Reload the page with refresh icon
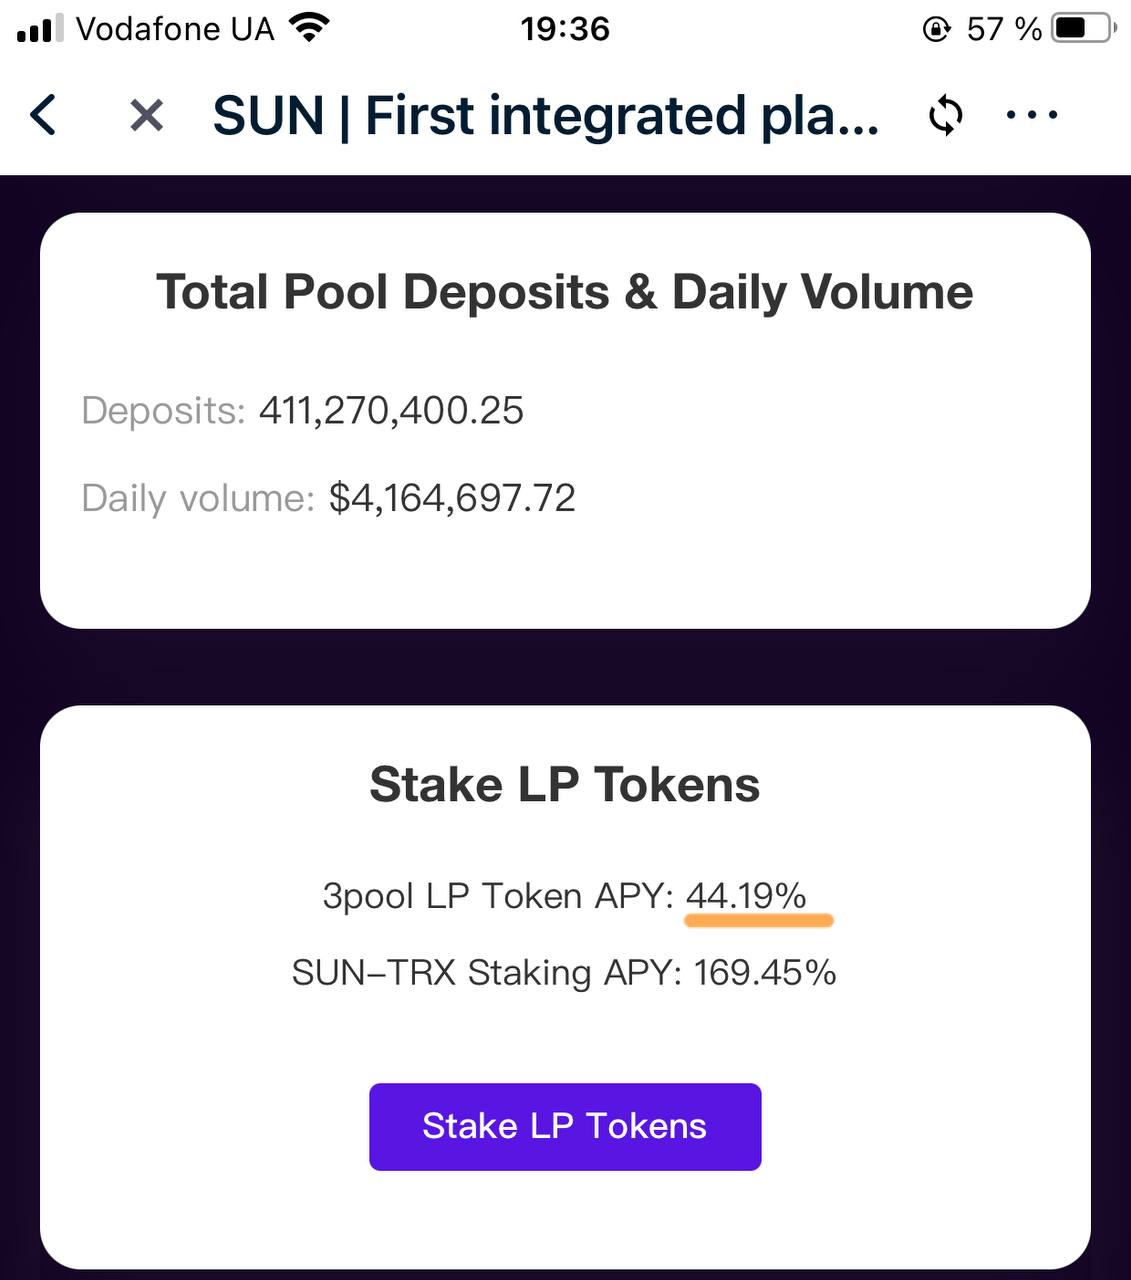The height and width of the screenshot is (1280, 1131). tap(945, 116)
